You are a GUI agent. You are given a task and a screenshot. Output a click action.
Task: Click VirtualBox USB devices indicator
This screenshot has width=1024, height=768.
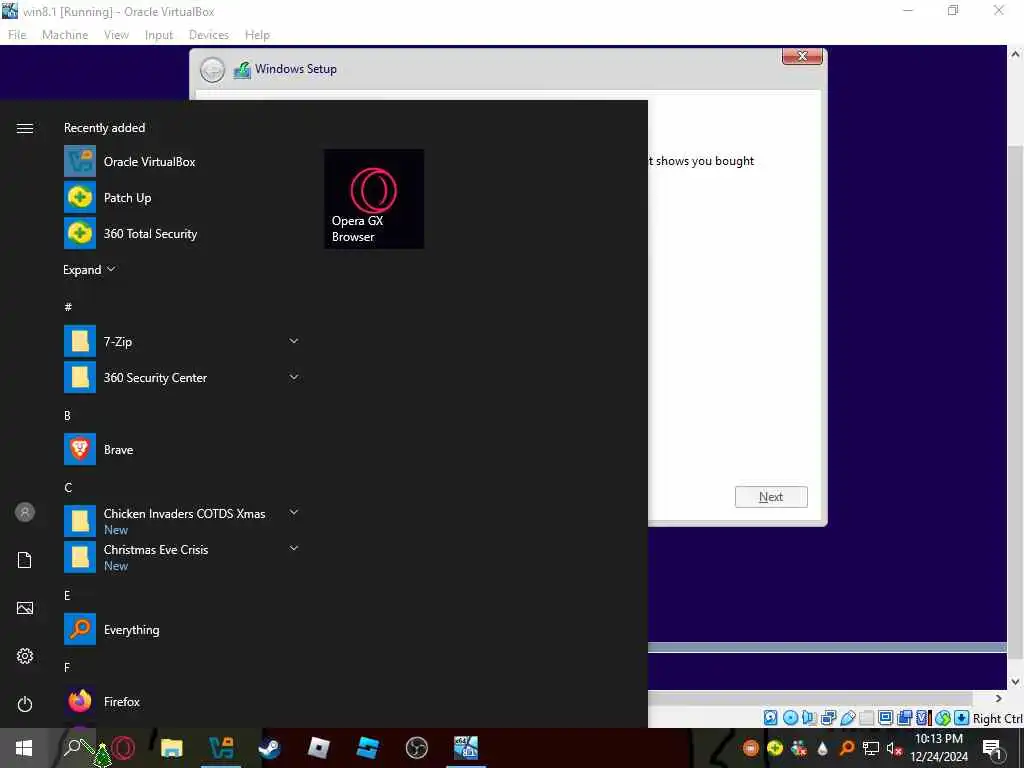[848, 718]
